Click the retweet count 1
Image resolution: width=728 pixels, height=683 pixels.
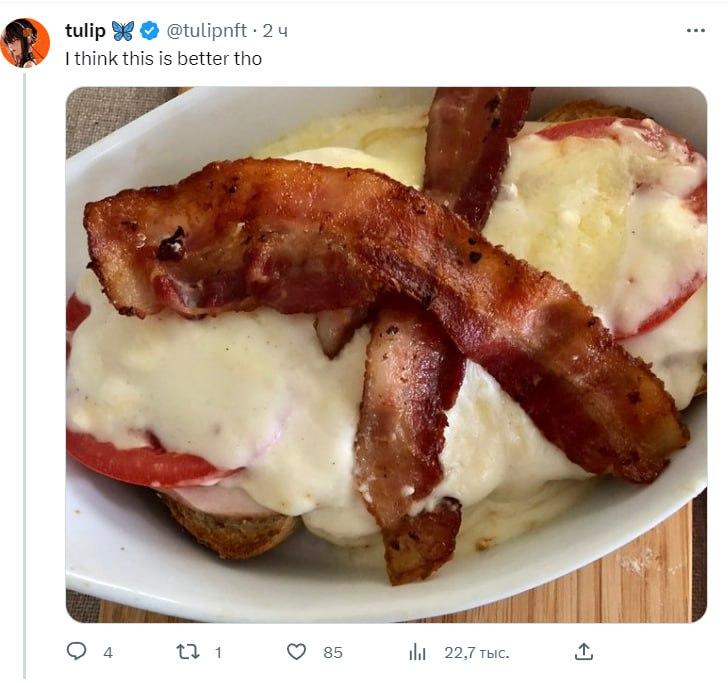click(218, 652)
